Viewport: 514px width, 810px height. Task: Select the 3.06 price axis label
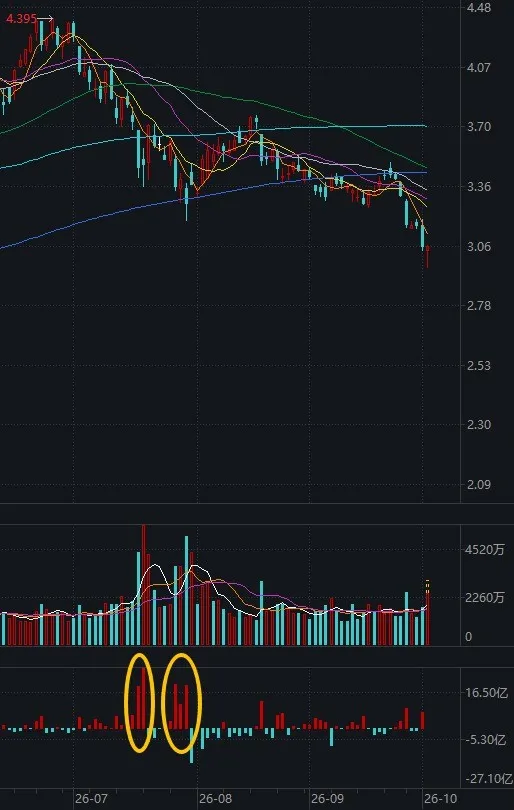coord(478,246)
